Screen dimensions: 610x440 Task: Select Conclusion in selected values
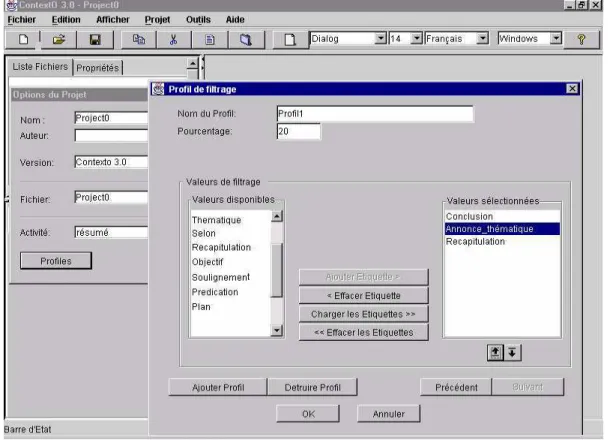click(502, 216)
